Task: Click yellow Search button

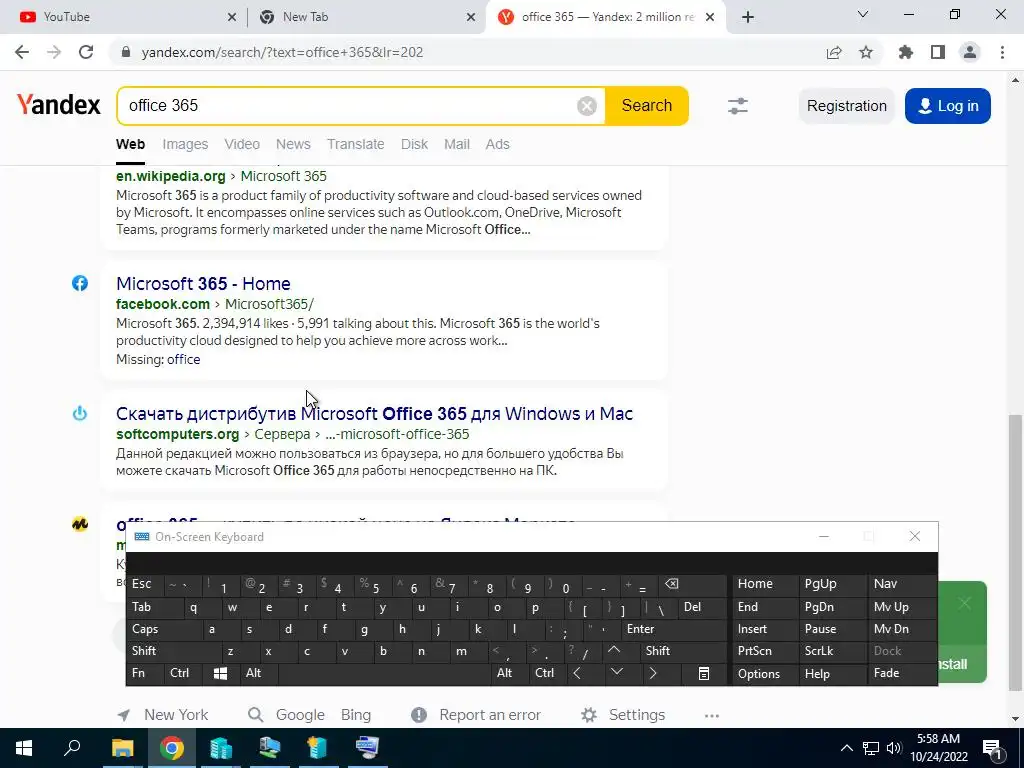Action: pyautogui.click(x=647, y=106)
